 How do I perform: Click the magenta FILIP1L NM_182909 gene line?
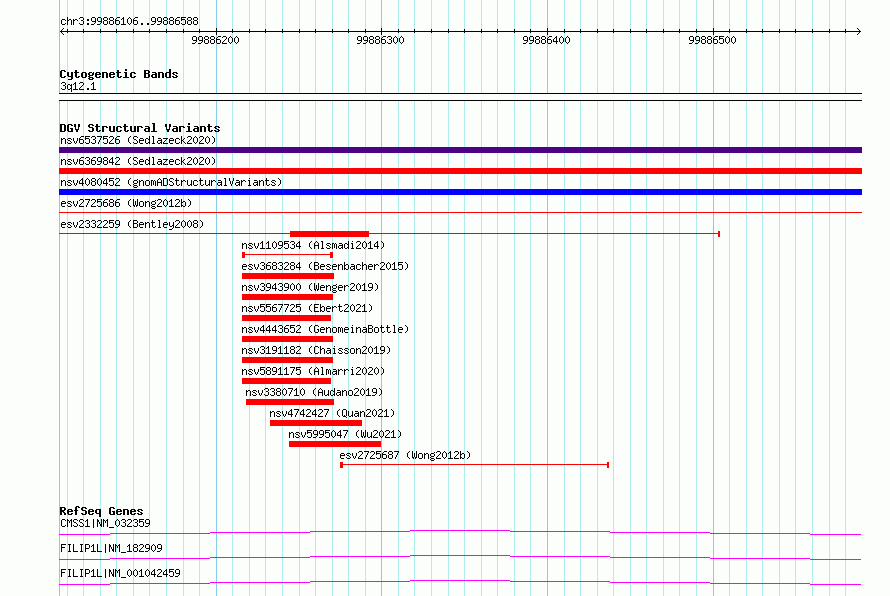(x=460, y=557)
